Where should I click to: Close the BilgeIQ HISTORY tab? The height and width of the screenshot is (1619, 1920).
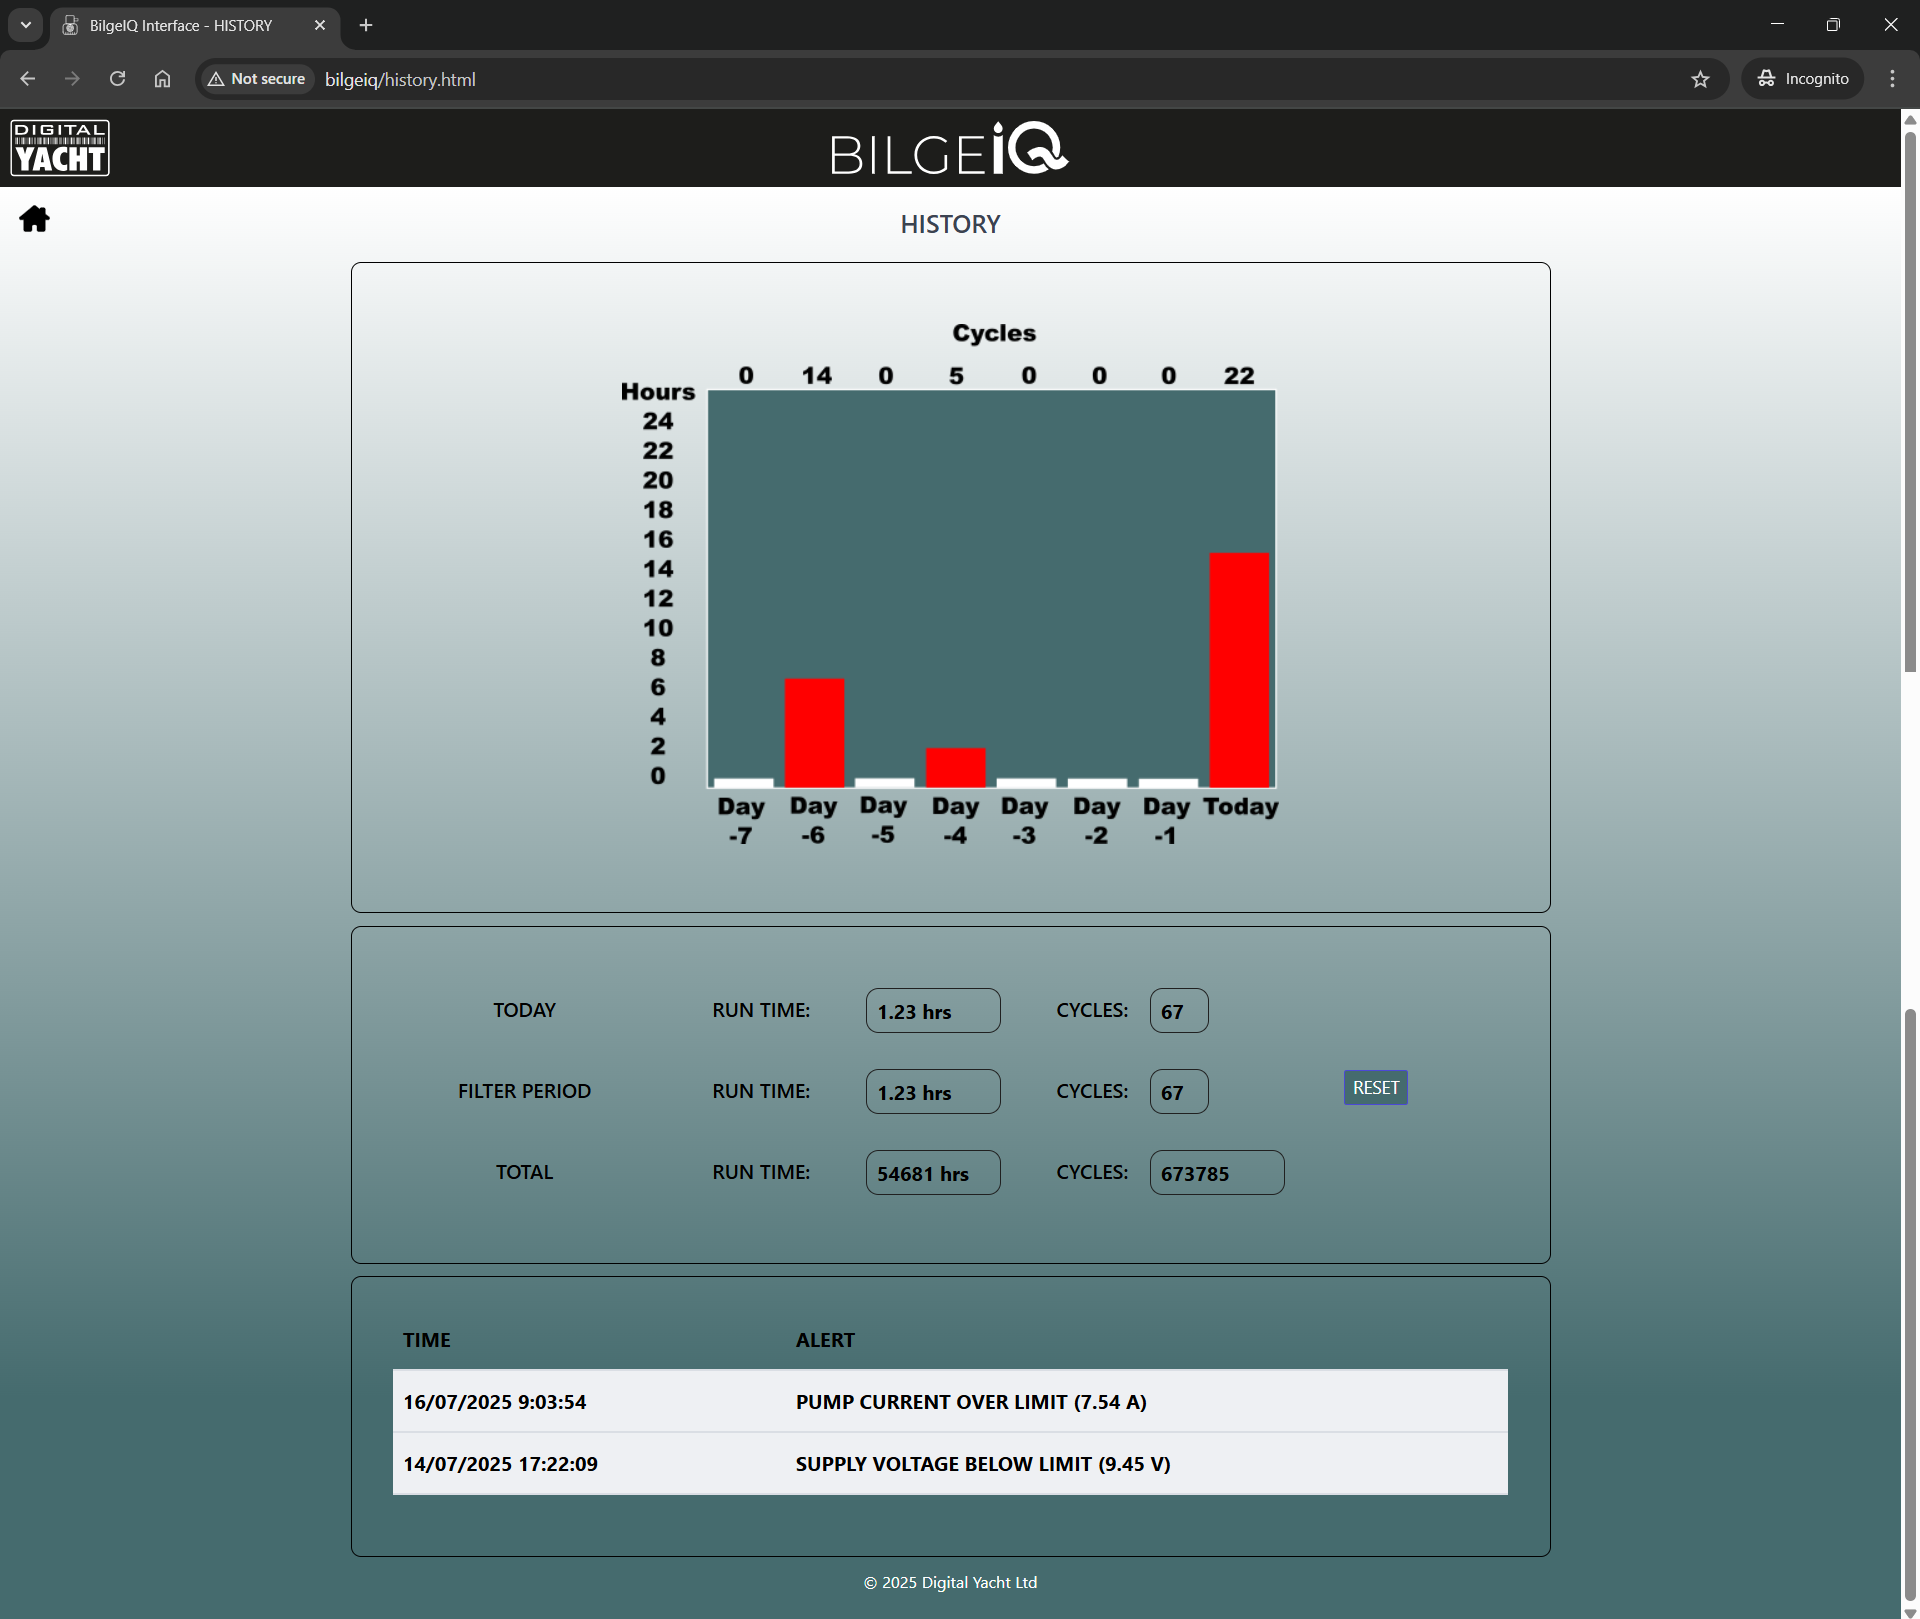(x=320, y=25)
